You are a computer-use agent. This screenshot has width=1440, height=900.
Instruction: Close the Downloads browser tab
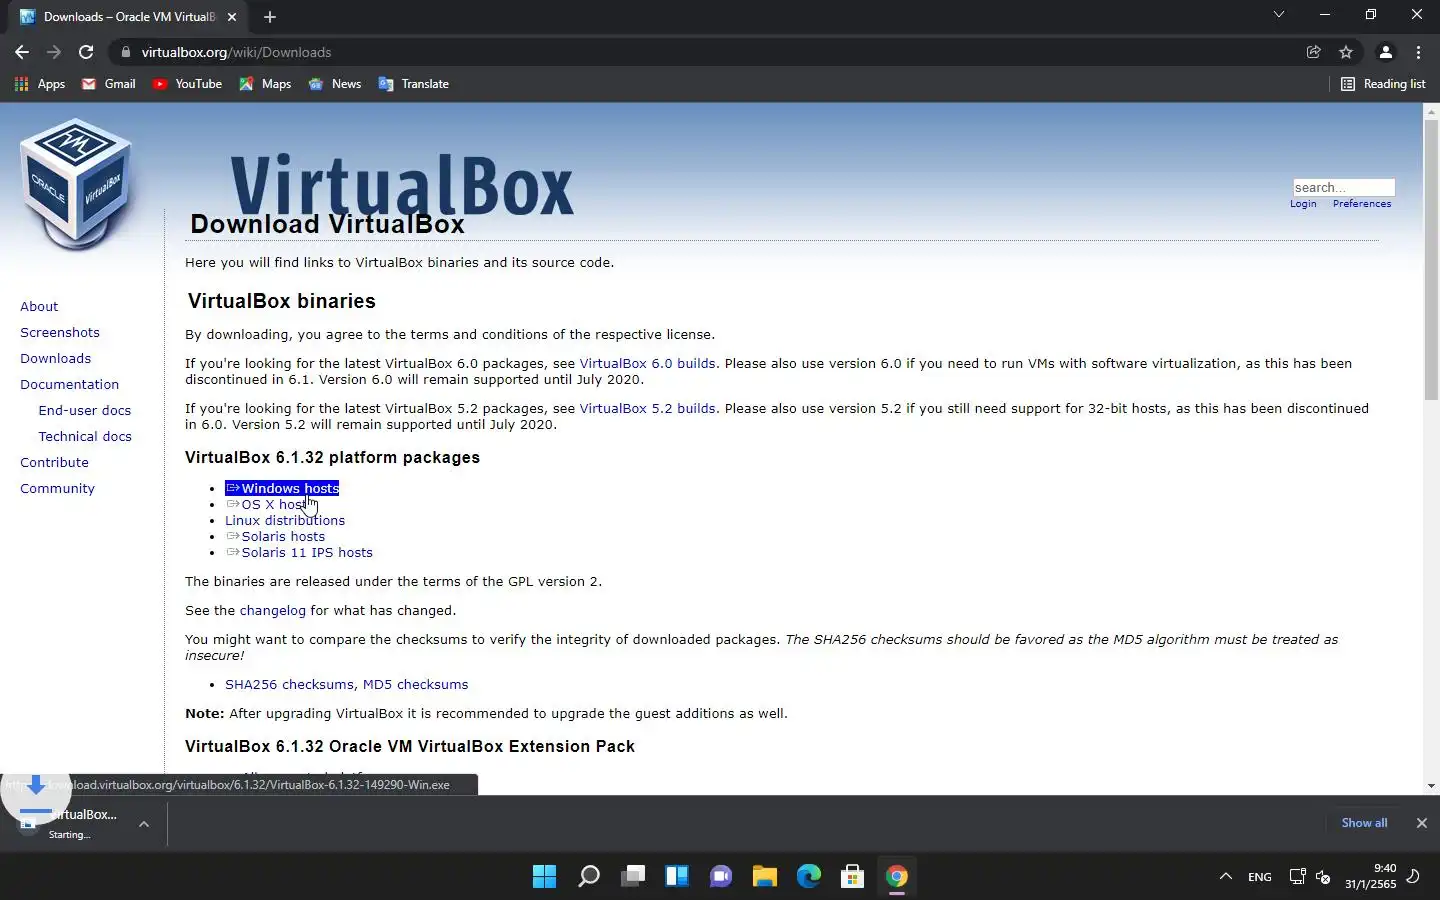(232, 17)
